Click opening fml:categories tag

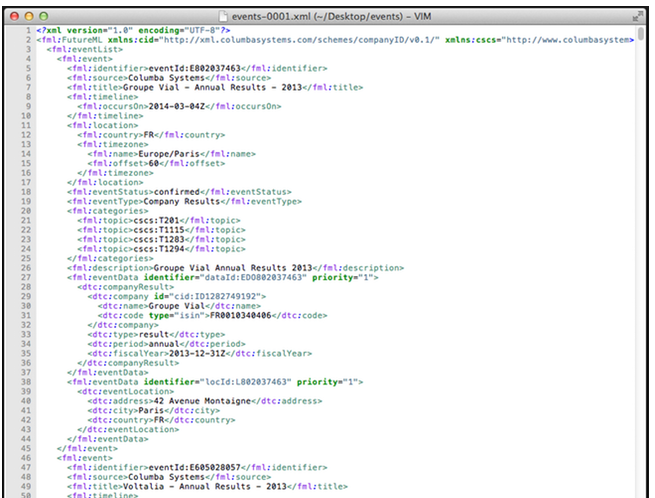(x=107, y=211)
